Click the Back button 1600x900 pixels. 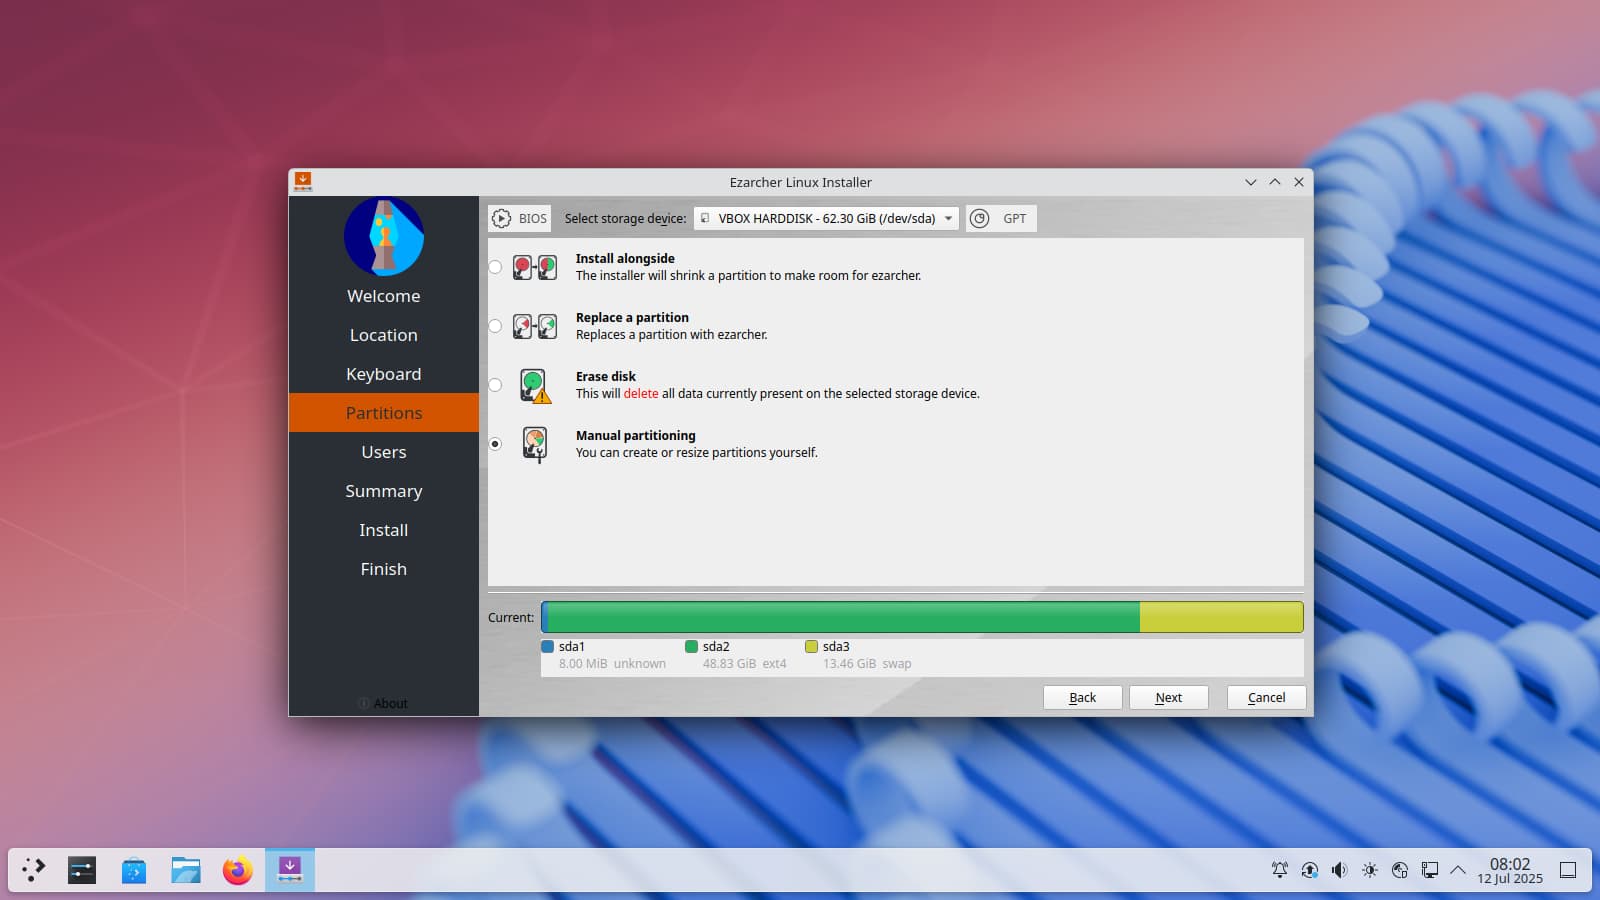coord(1082,698)
